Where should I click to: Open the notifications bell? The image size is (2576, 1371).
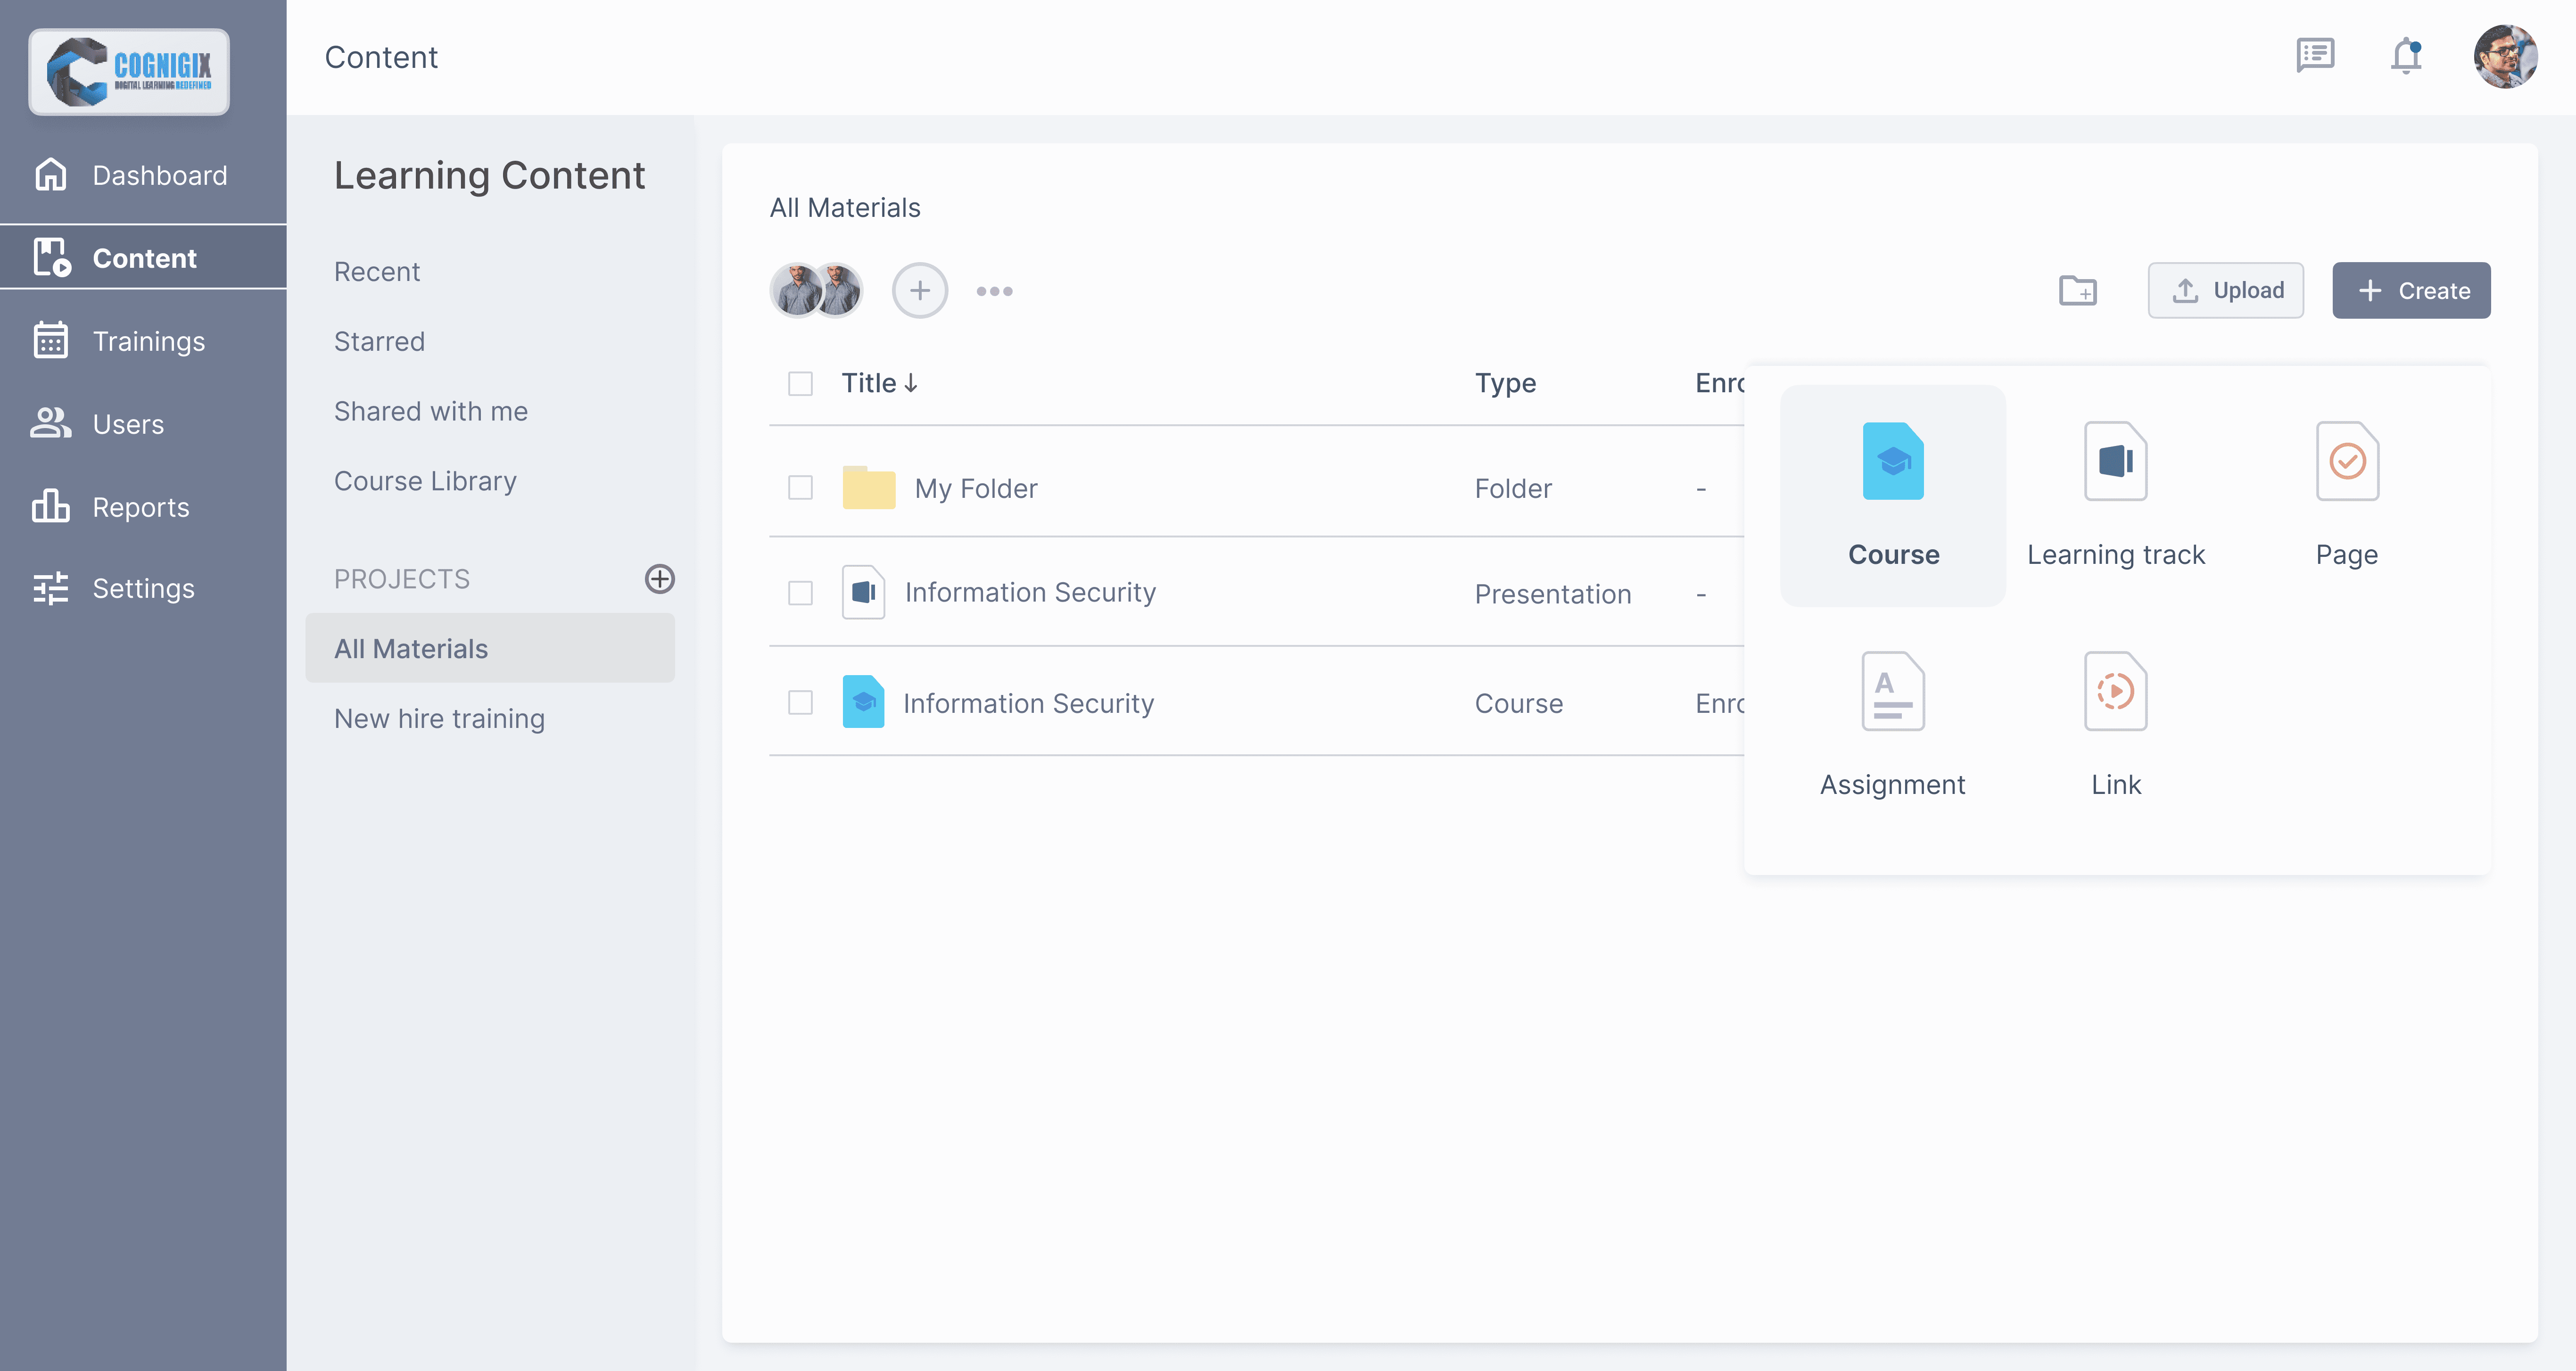tap(2406, 56)
